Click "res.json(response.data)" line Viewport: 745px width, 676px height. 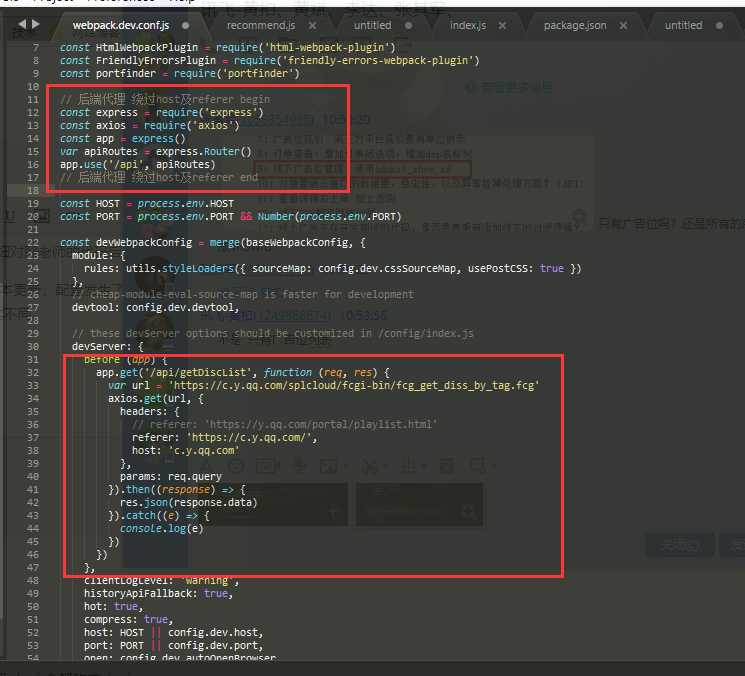[x=189, y=503]
